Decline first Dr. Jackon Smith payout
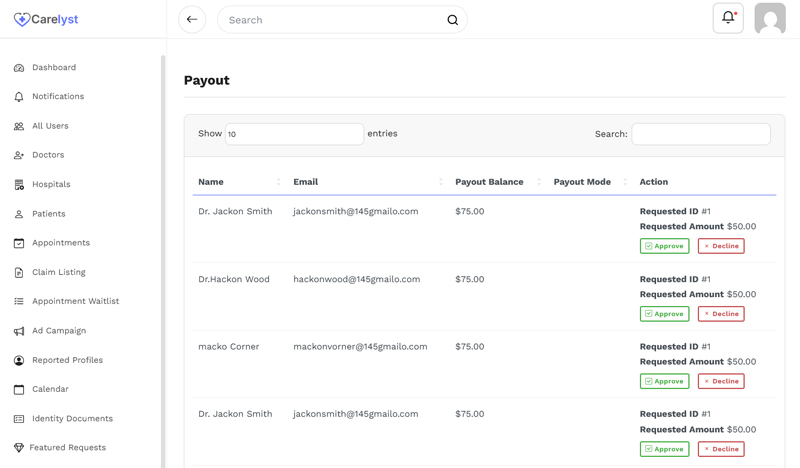The image size is (800, 468). point(721,246)
